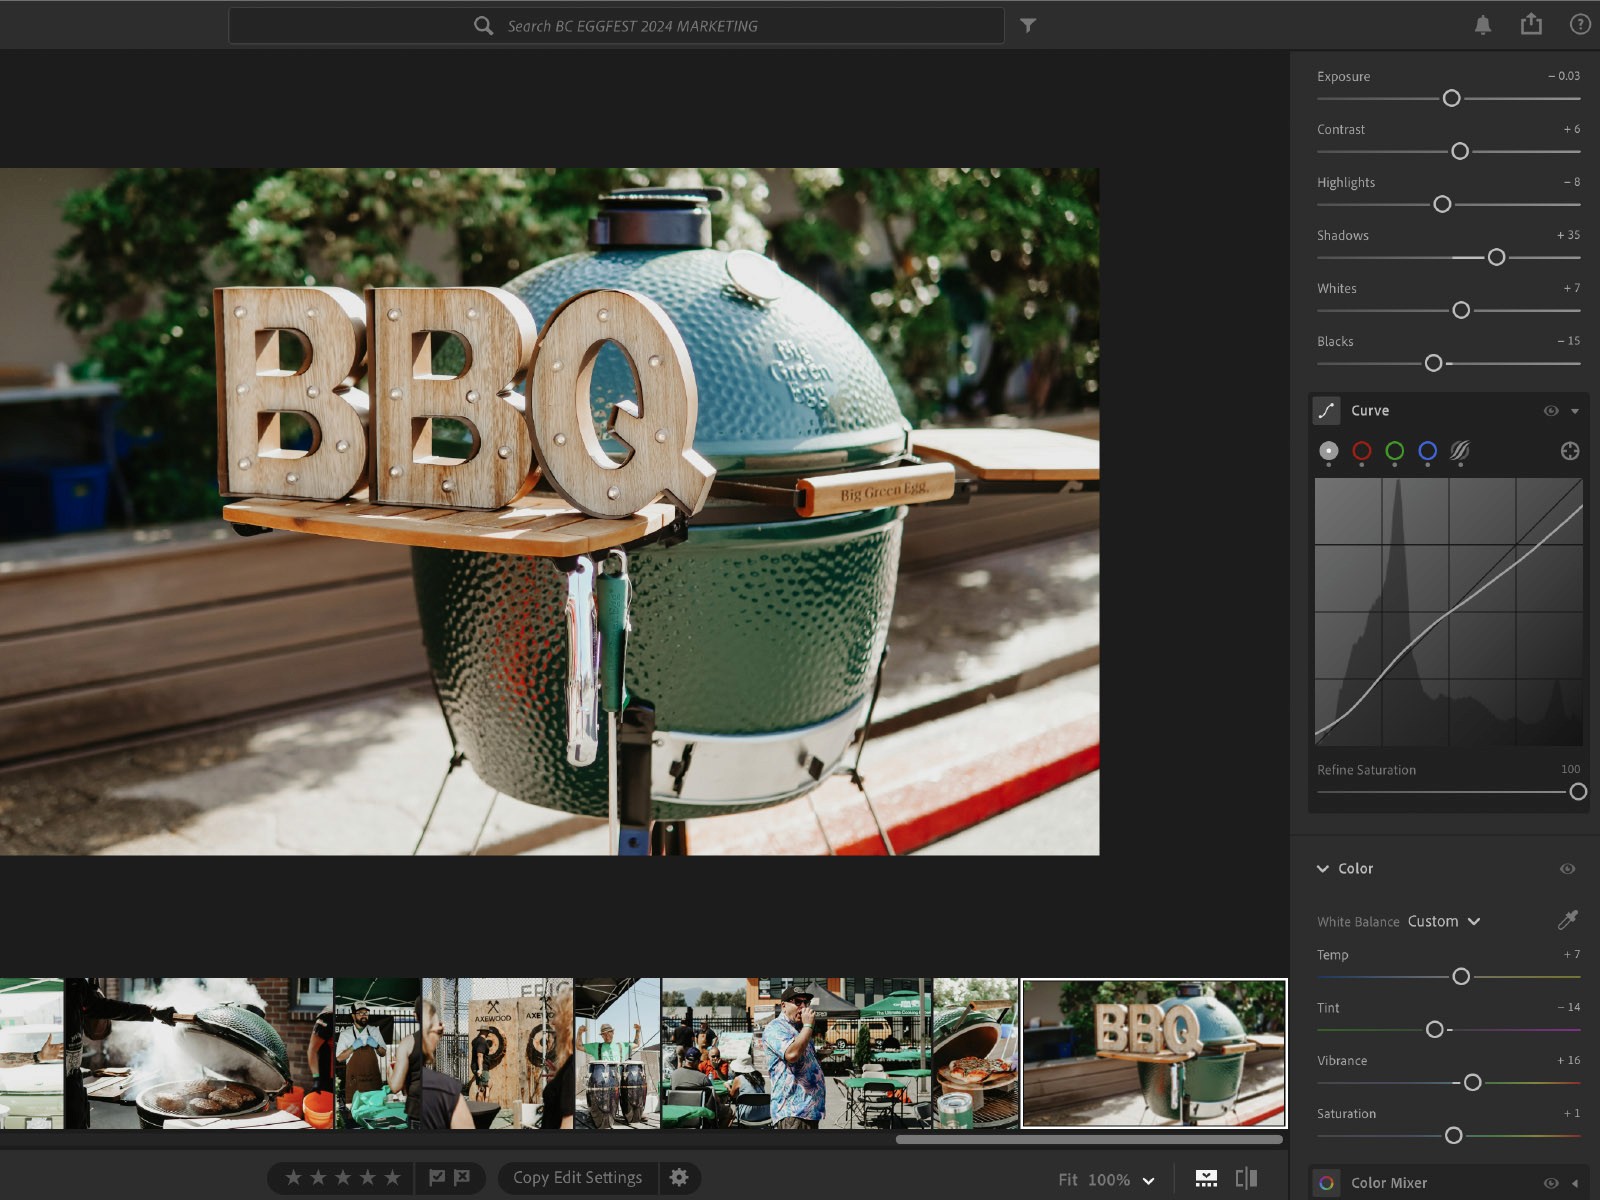Select the luminance point curve channel
The width and height of the screenshot is (1600, 1200).
point(1328,451)
